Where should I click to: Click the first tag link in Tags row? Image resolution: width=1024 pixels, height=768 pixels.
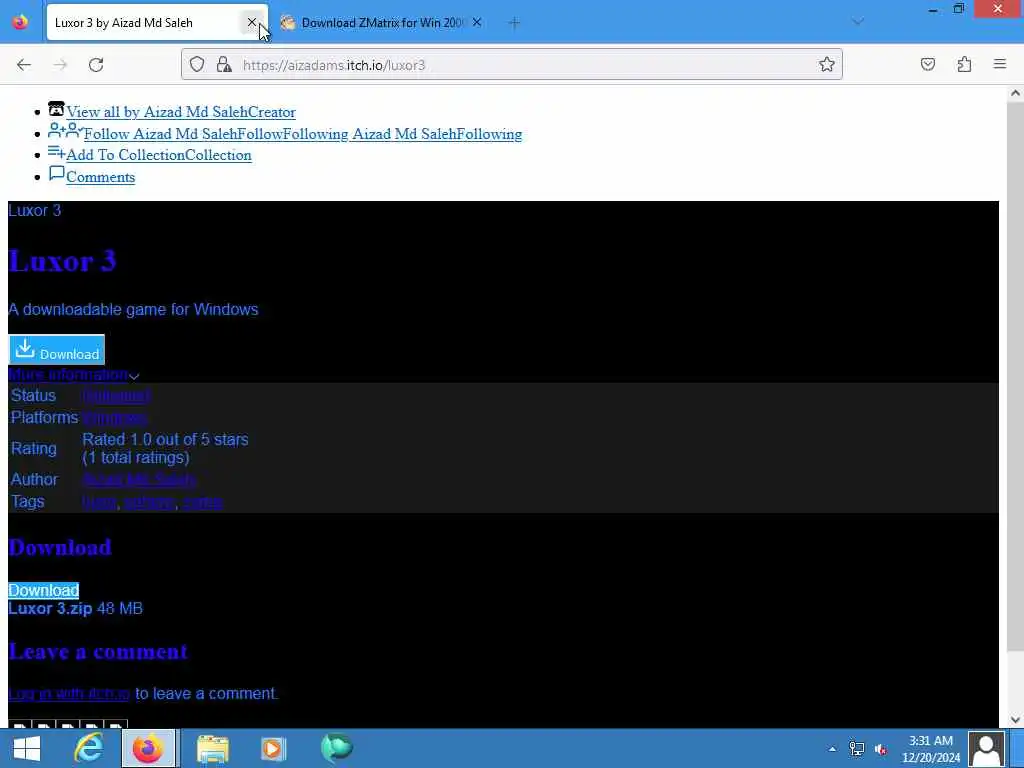pos(99,502)
